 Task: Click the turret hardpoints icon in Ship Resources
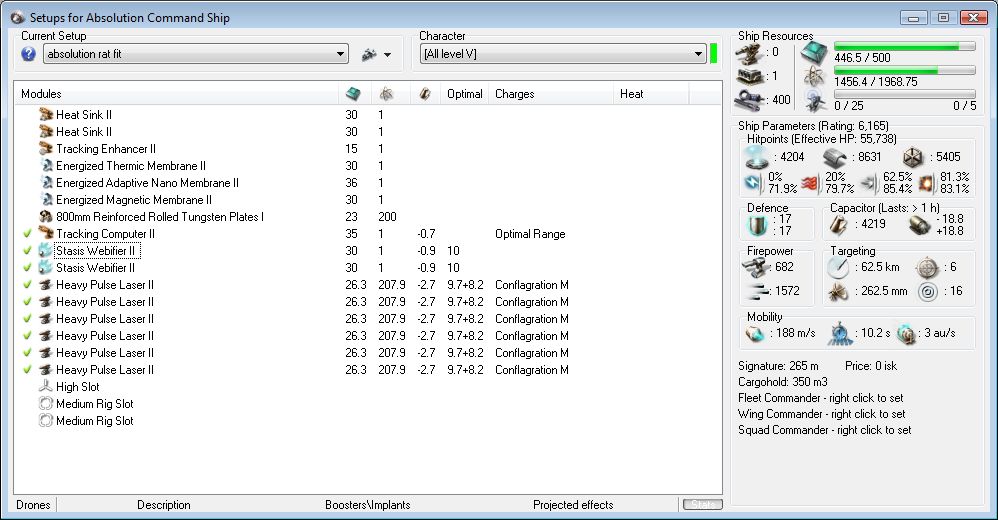pyautogui.click(x=750, y=53)
